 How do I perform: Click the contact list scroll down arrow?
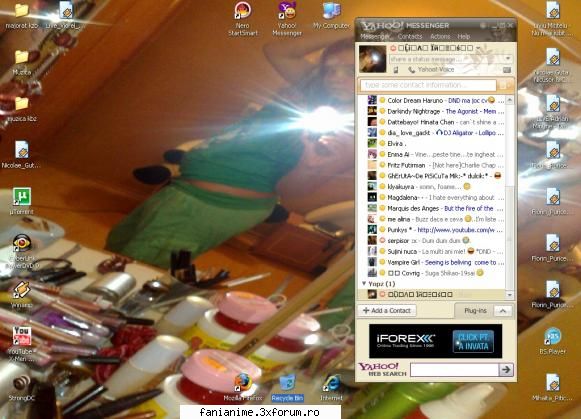click(x=510, y=295)
